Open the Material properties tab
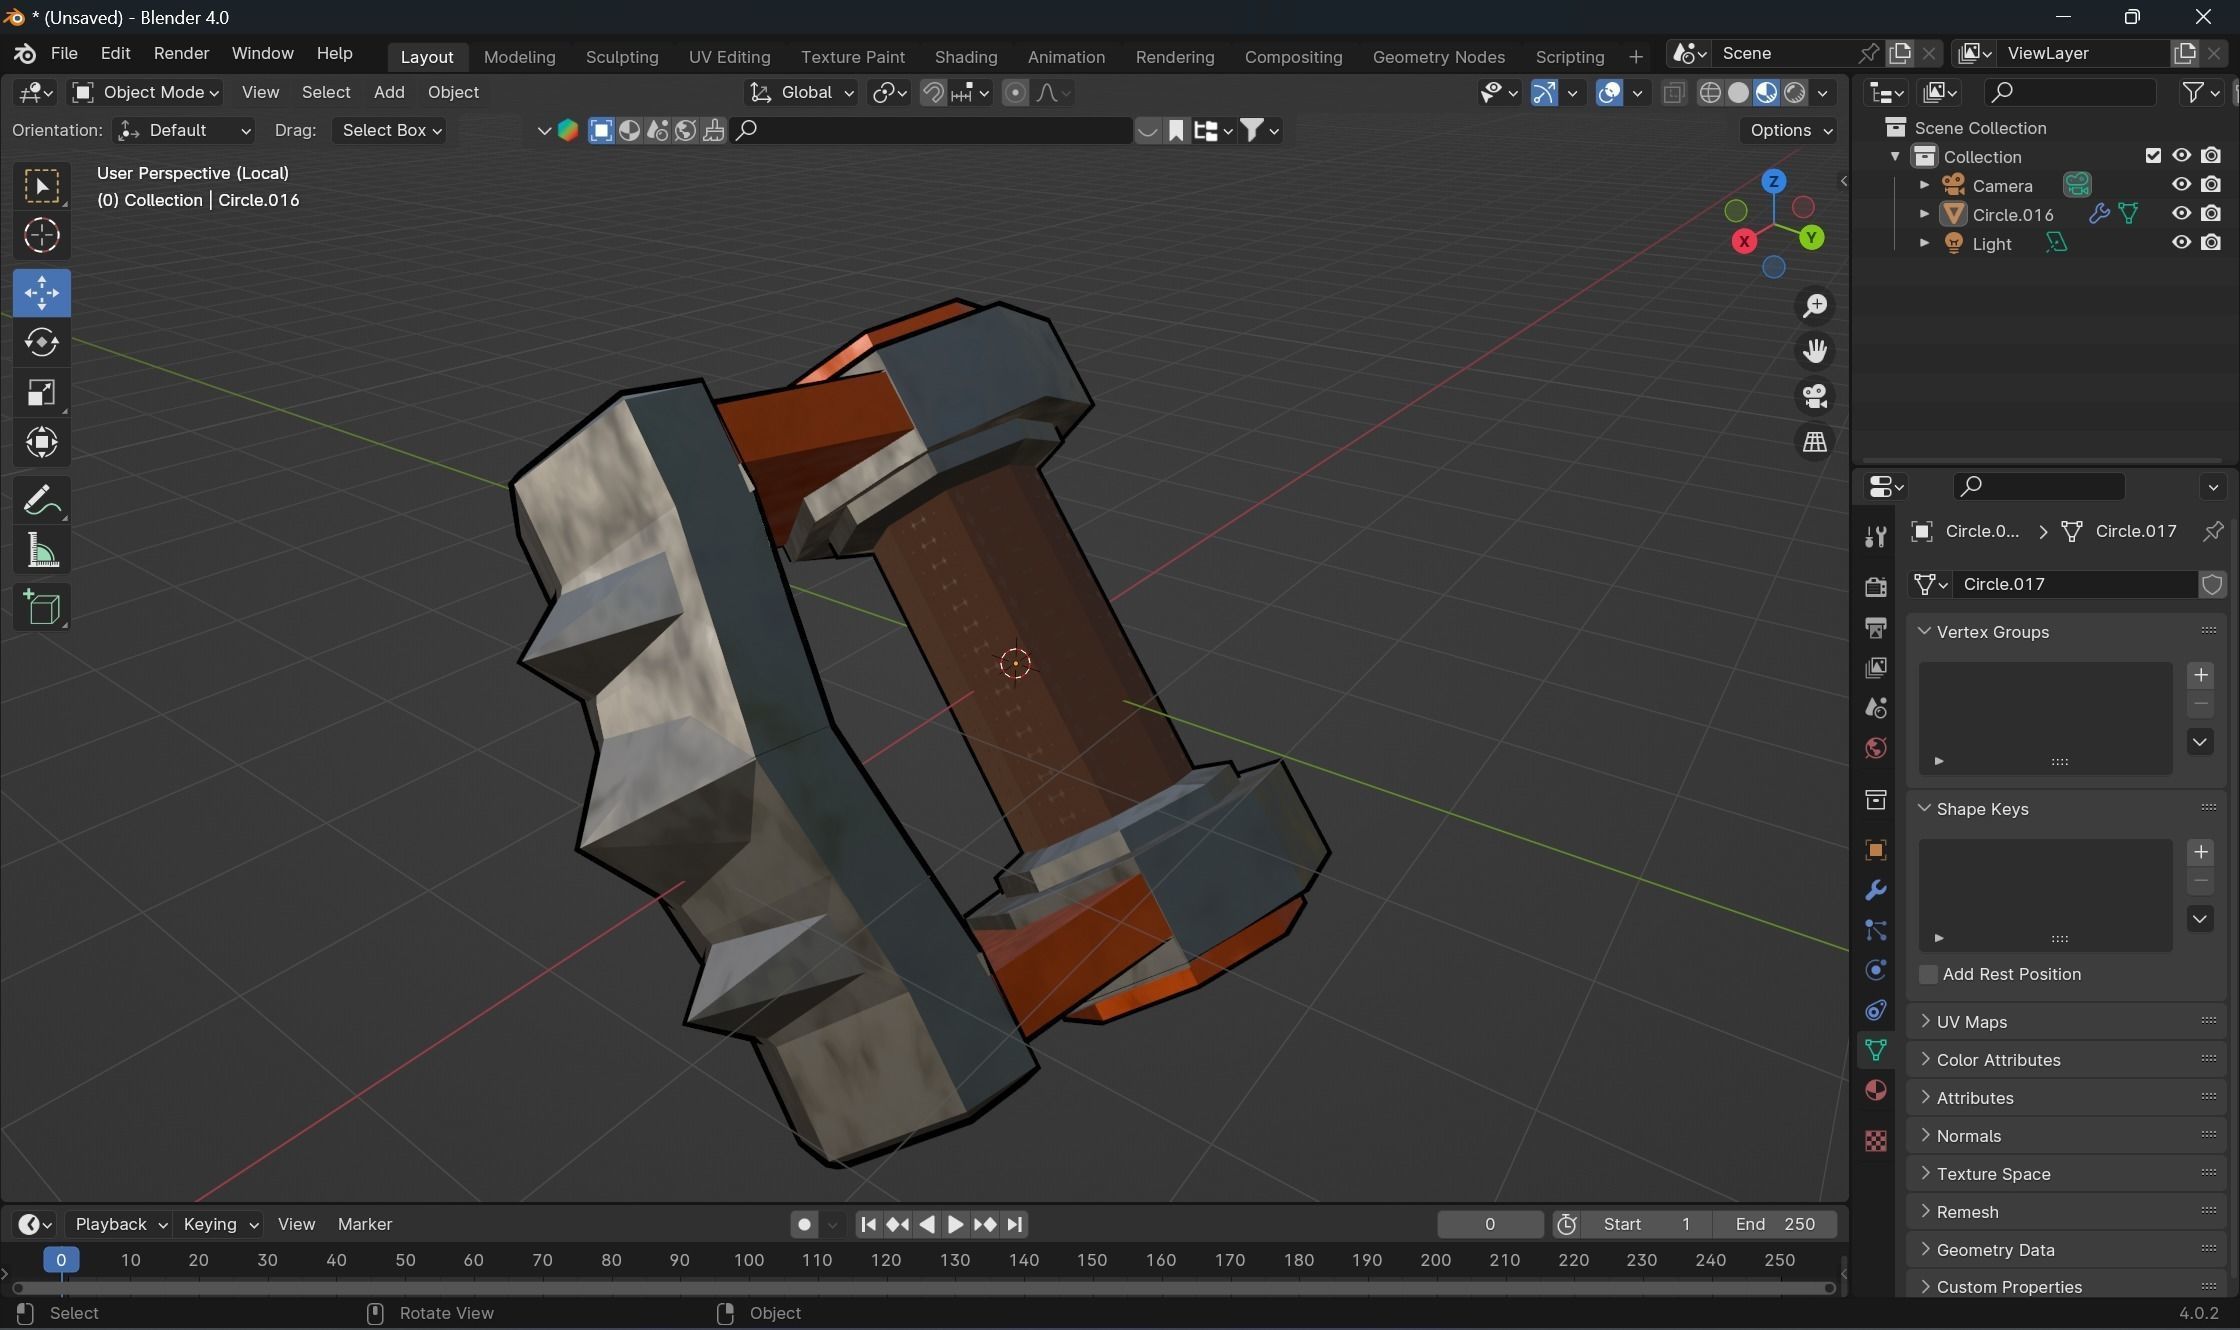The image size is (2240, 1330). (x=1875, y=1090)
